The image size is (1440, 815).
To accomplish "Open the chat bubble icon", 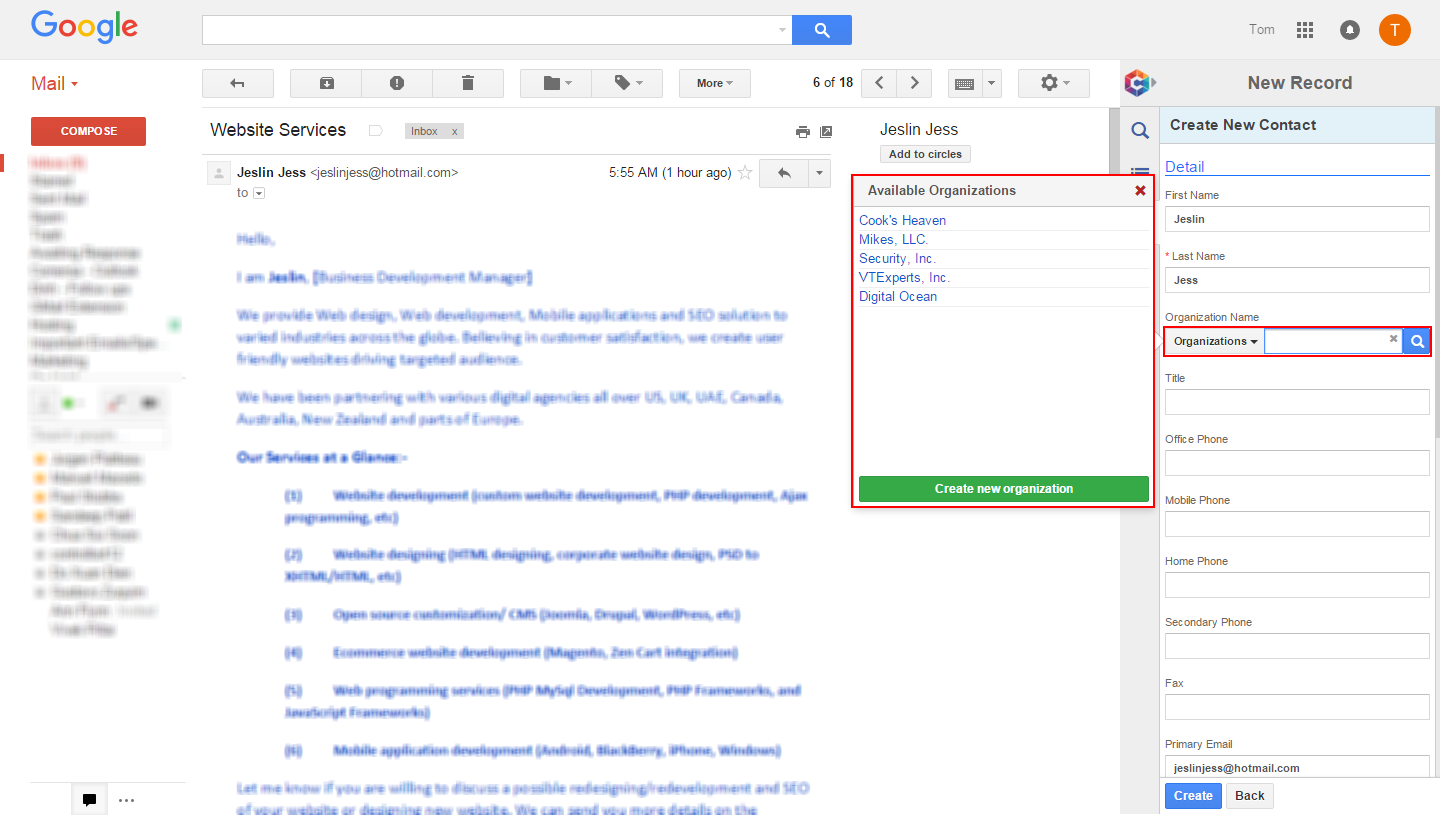I will click(89, 800).
